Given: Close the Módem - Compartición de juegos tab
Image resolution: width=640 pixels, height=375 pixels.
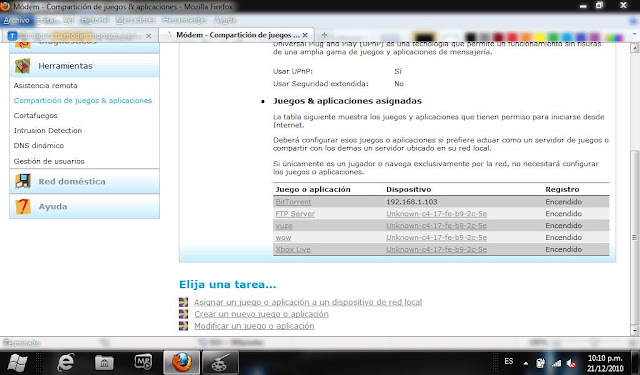Looking at the screenshot, I should pyautogui.click(x=305, y=35).
